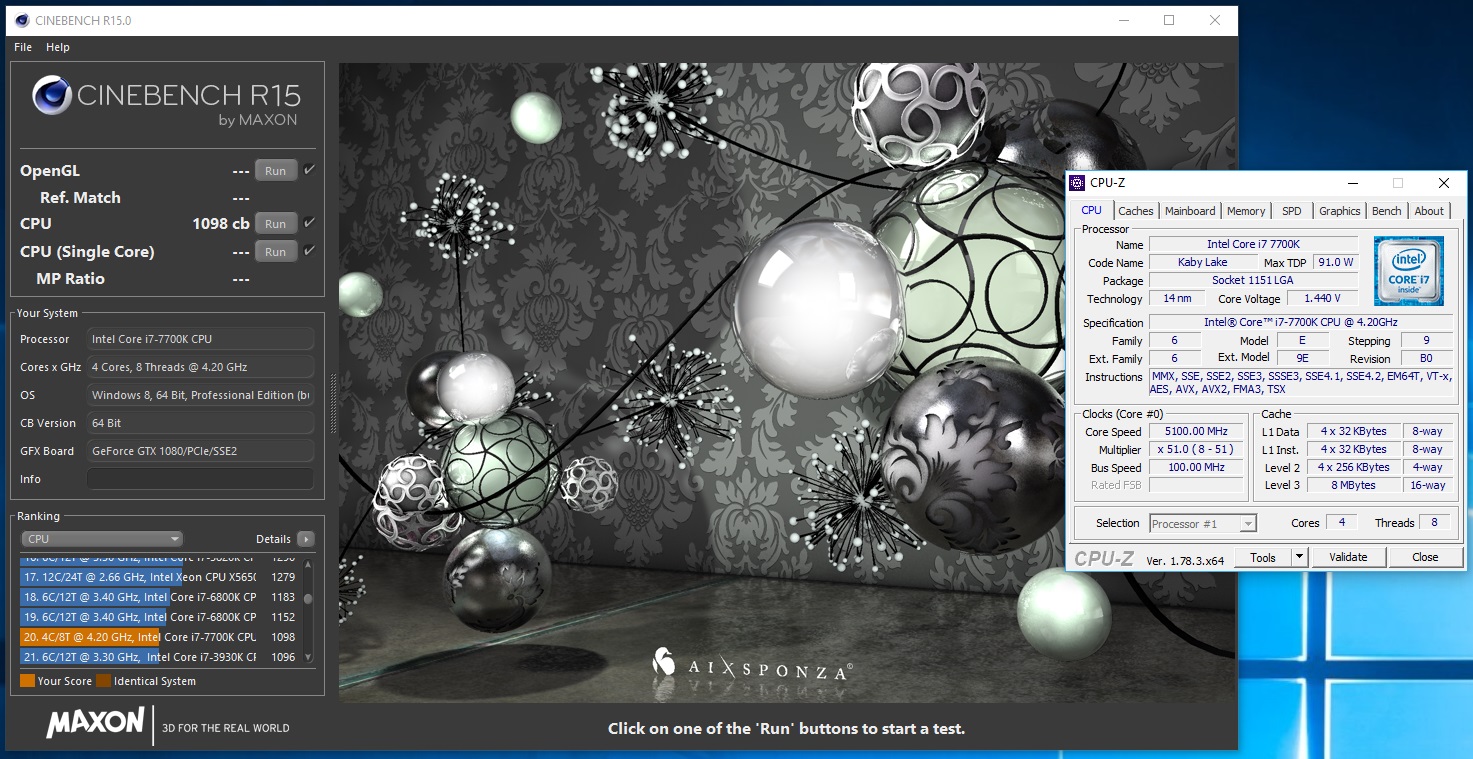Screen dimensions: 1473x759
Task: Click the Cinebench icon in the title bar
Action: 20,20
